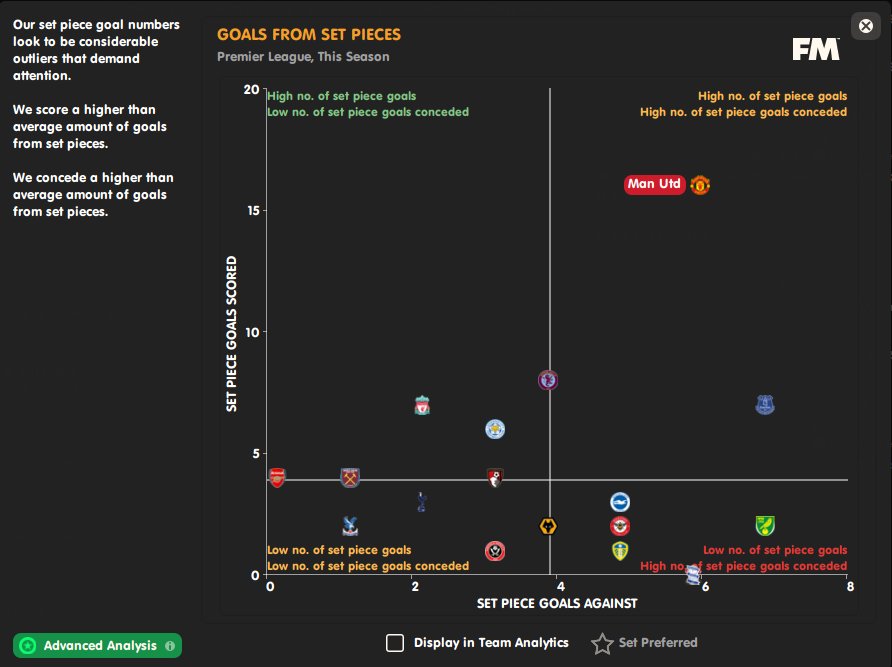892x667 pixels.
Task: Click the Leeds United badge
Action: click(x=620, y=550)
